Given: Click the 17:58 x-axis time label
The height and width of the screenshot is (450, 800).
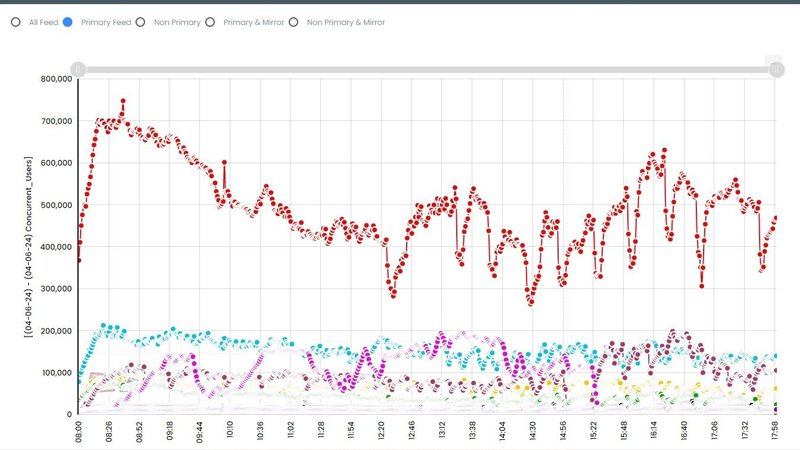Looking at the screenshot, I should 776,432.
